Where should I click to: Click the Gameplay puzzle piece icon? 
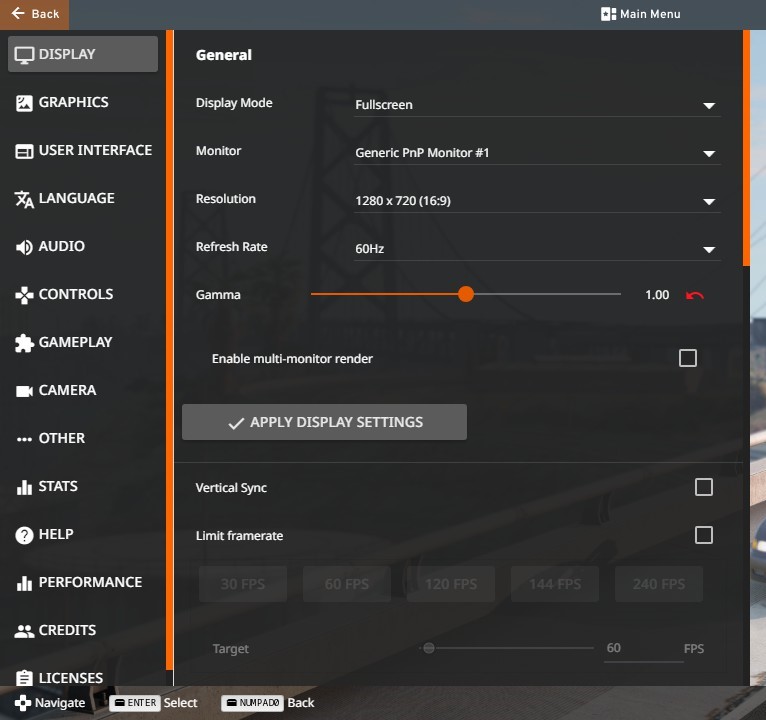(x=24, y=343)
